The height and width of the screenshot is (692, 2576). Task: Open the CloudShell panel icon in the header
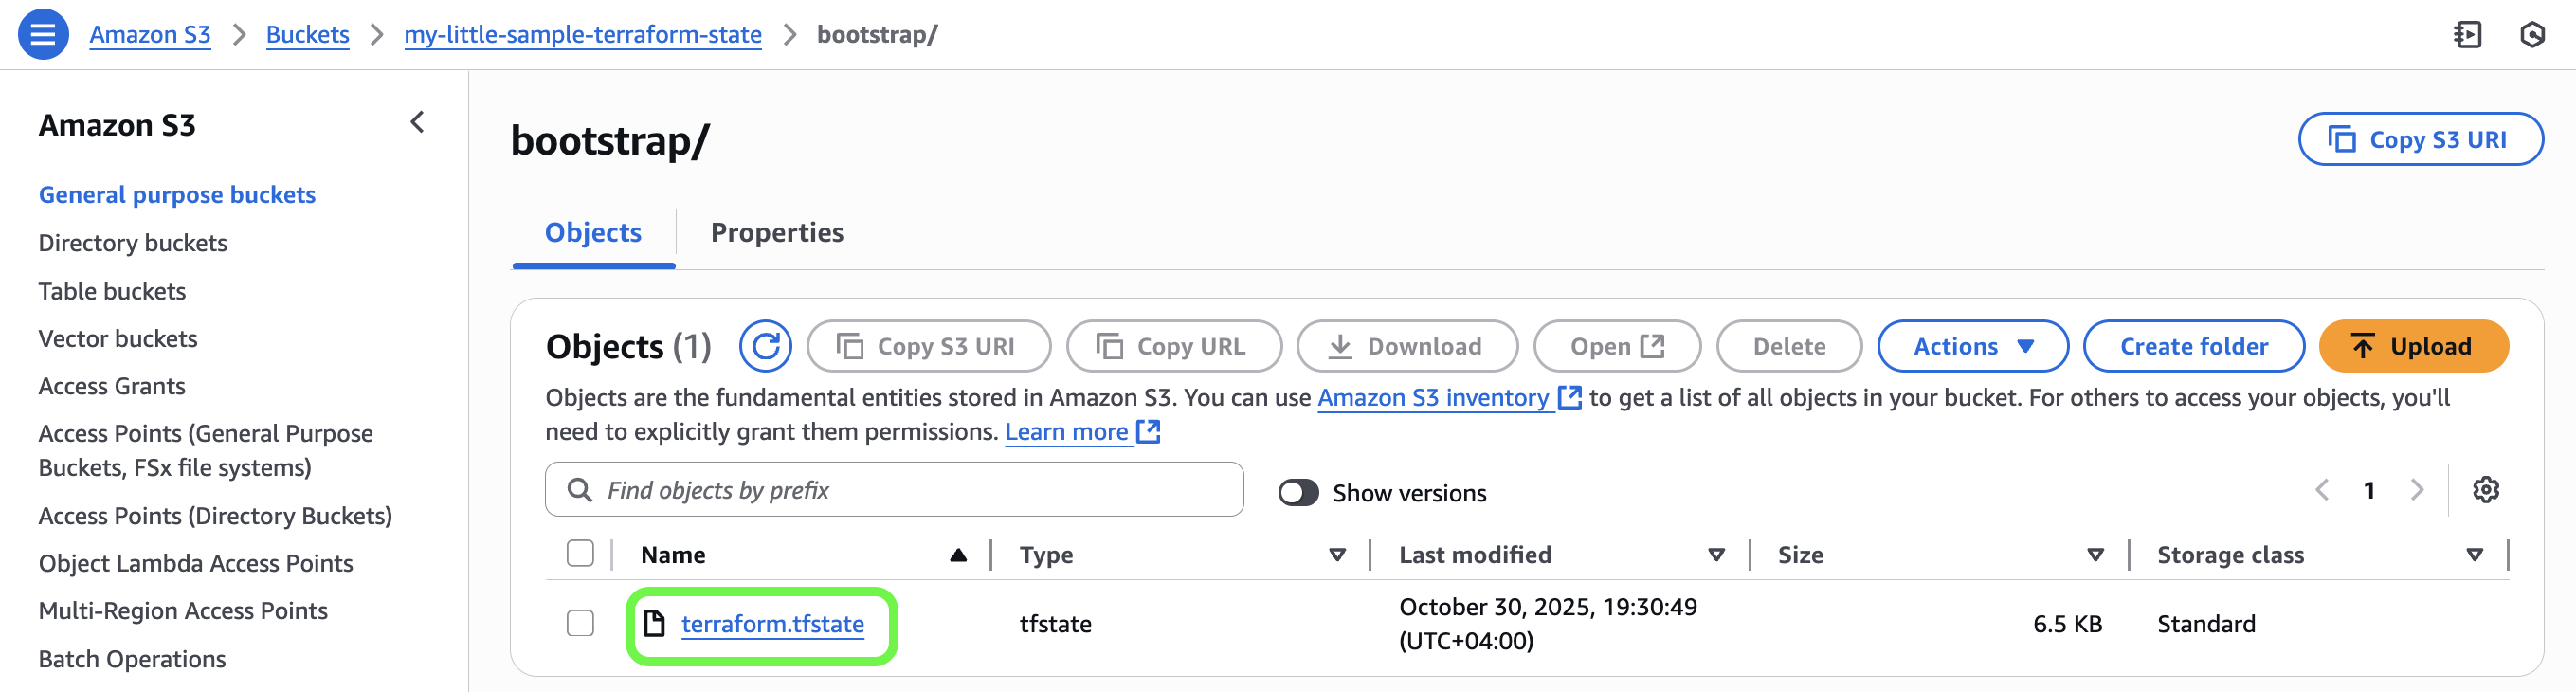point(2467,35)
